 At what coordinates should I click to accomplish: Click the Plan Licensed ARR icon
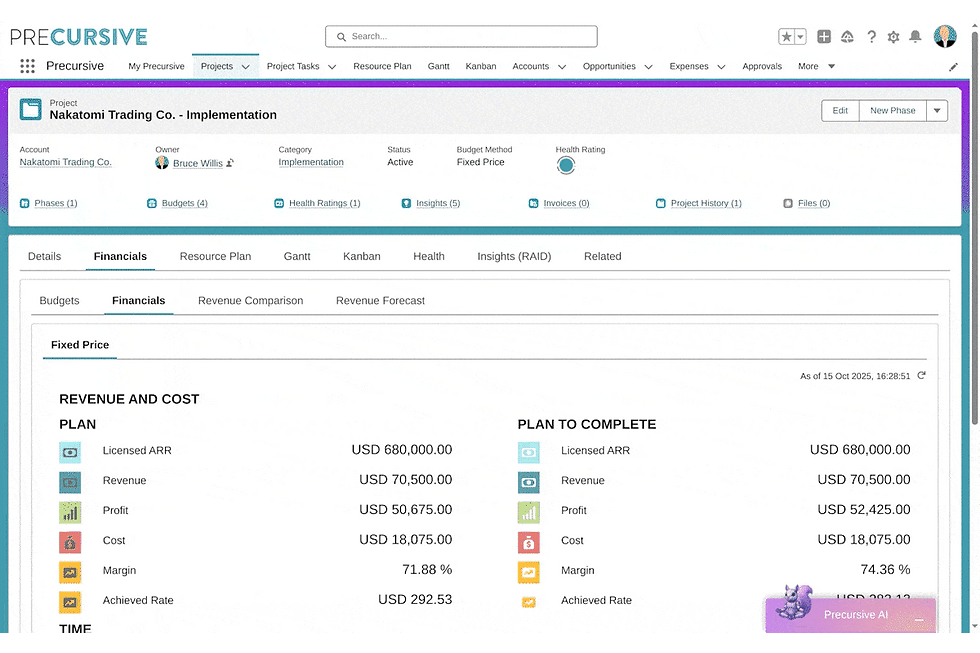tap(70, 452)
